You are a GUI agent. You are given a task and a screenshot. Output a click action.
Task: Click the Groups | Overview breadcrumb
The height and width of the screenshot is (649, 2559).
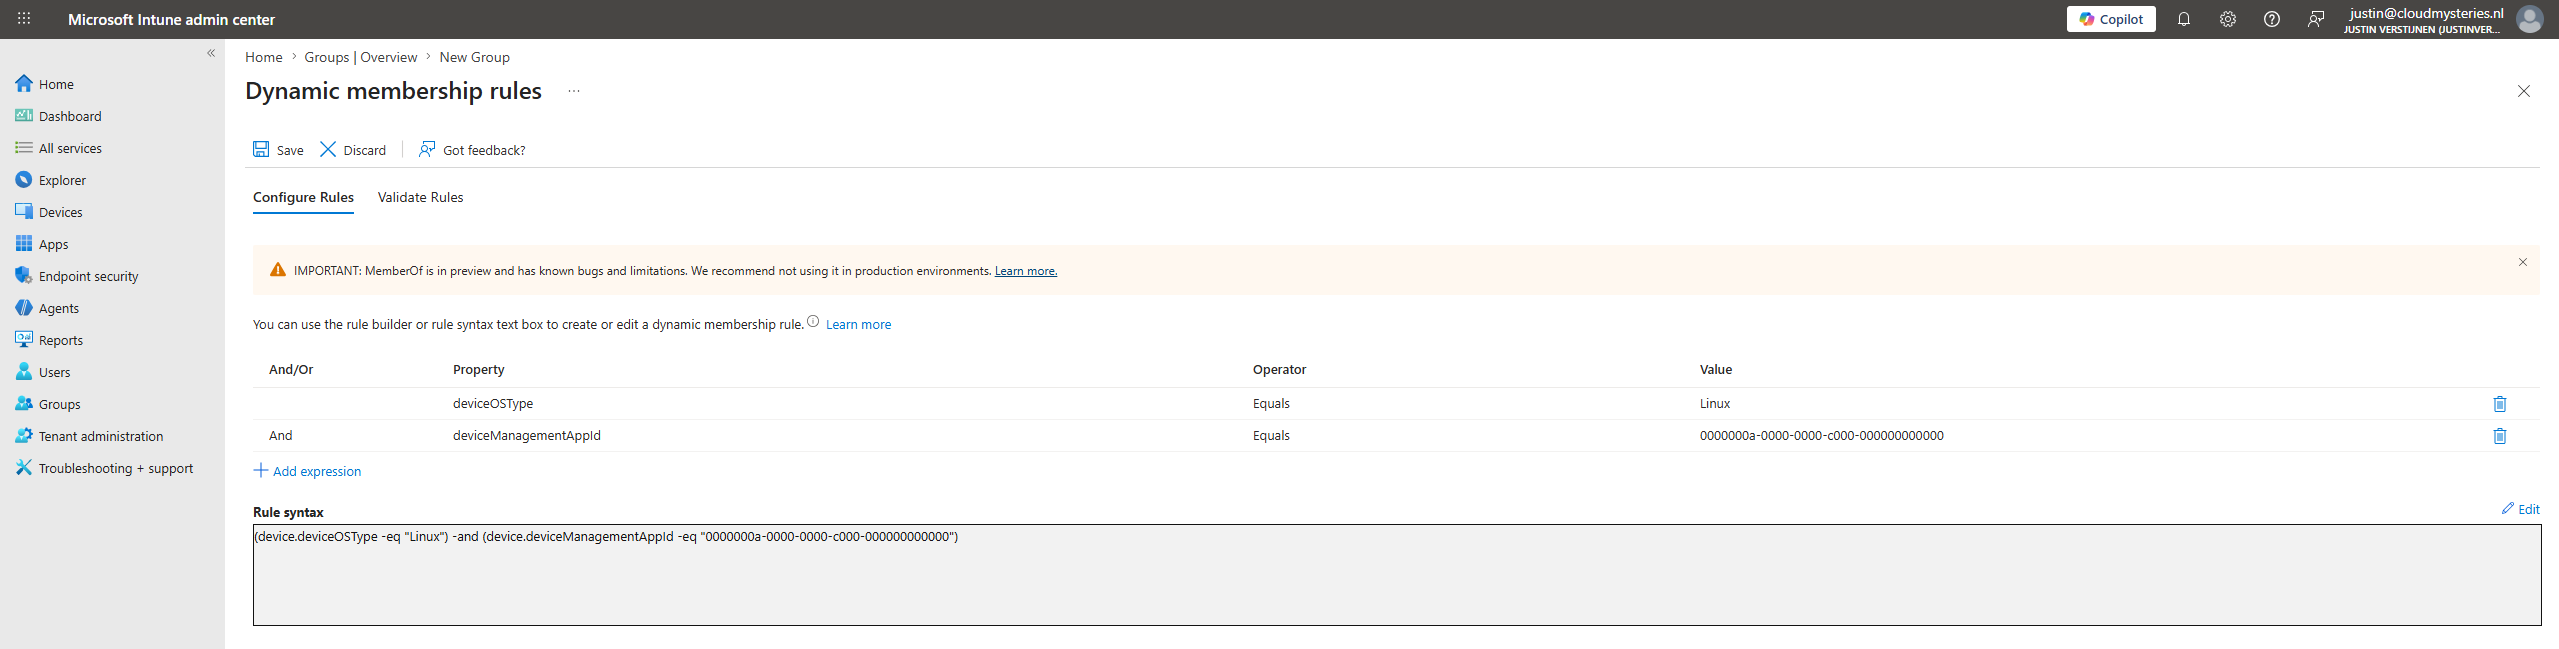(361, 57)
